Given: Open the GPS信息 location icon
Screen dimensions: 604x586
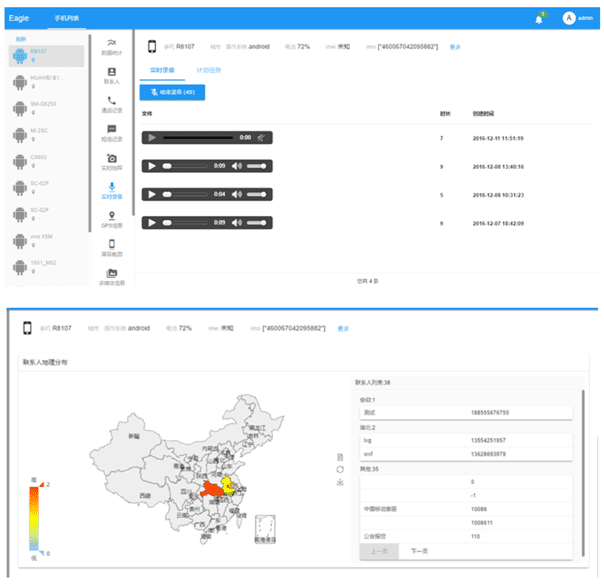Looking at the screenshot, I should point(111,216).
